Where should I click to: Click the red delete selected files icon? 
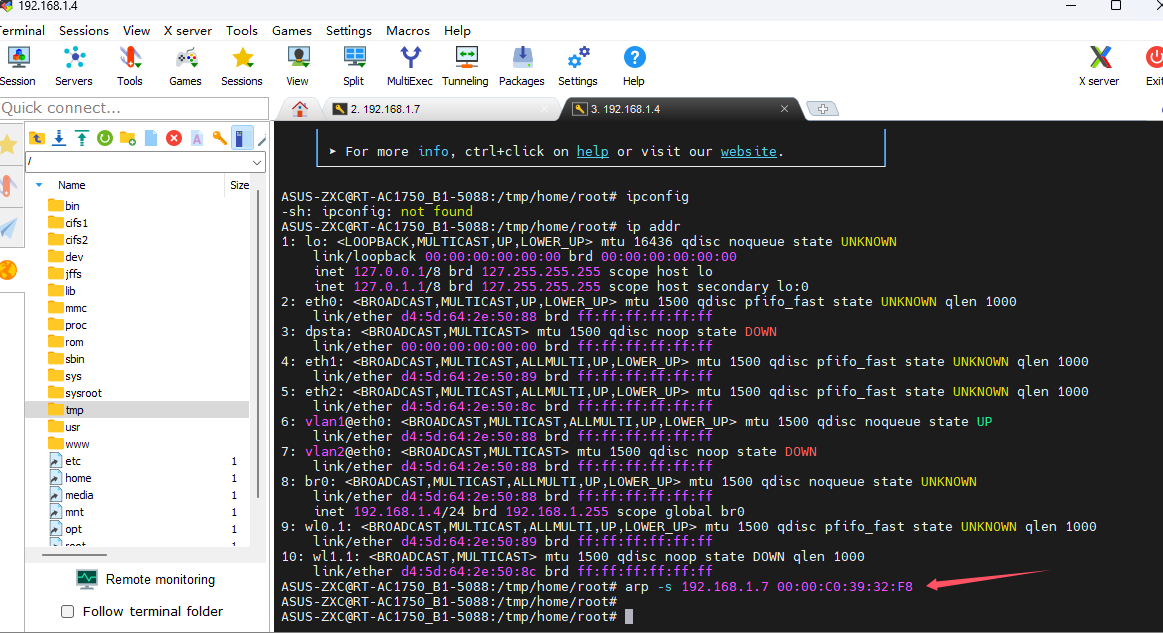174,138
